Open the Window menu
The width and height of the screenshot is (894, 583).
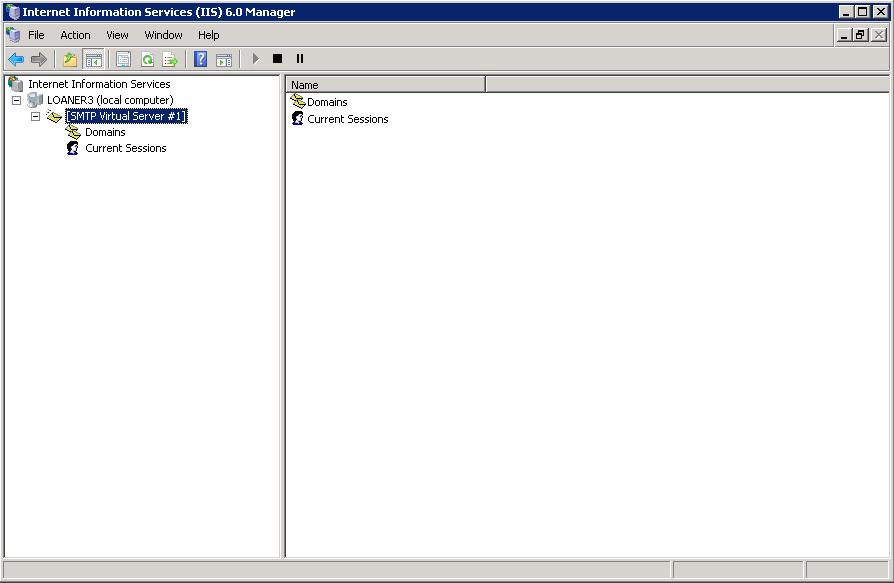pos(163,35)
